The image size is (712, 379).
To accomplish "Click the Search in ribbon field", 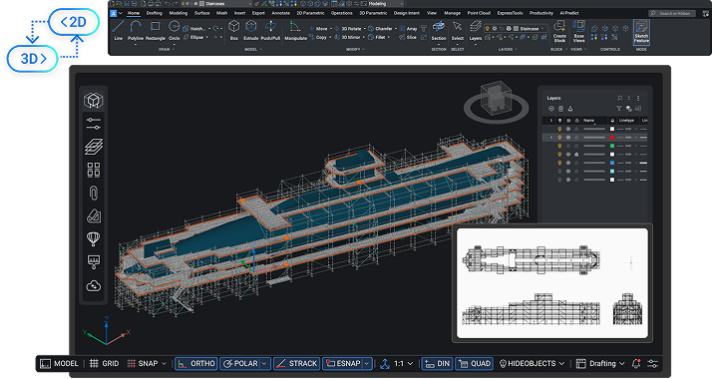I will click(672, 14).
